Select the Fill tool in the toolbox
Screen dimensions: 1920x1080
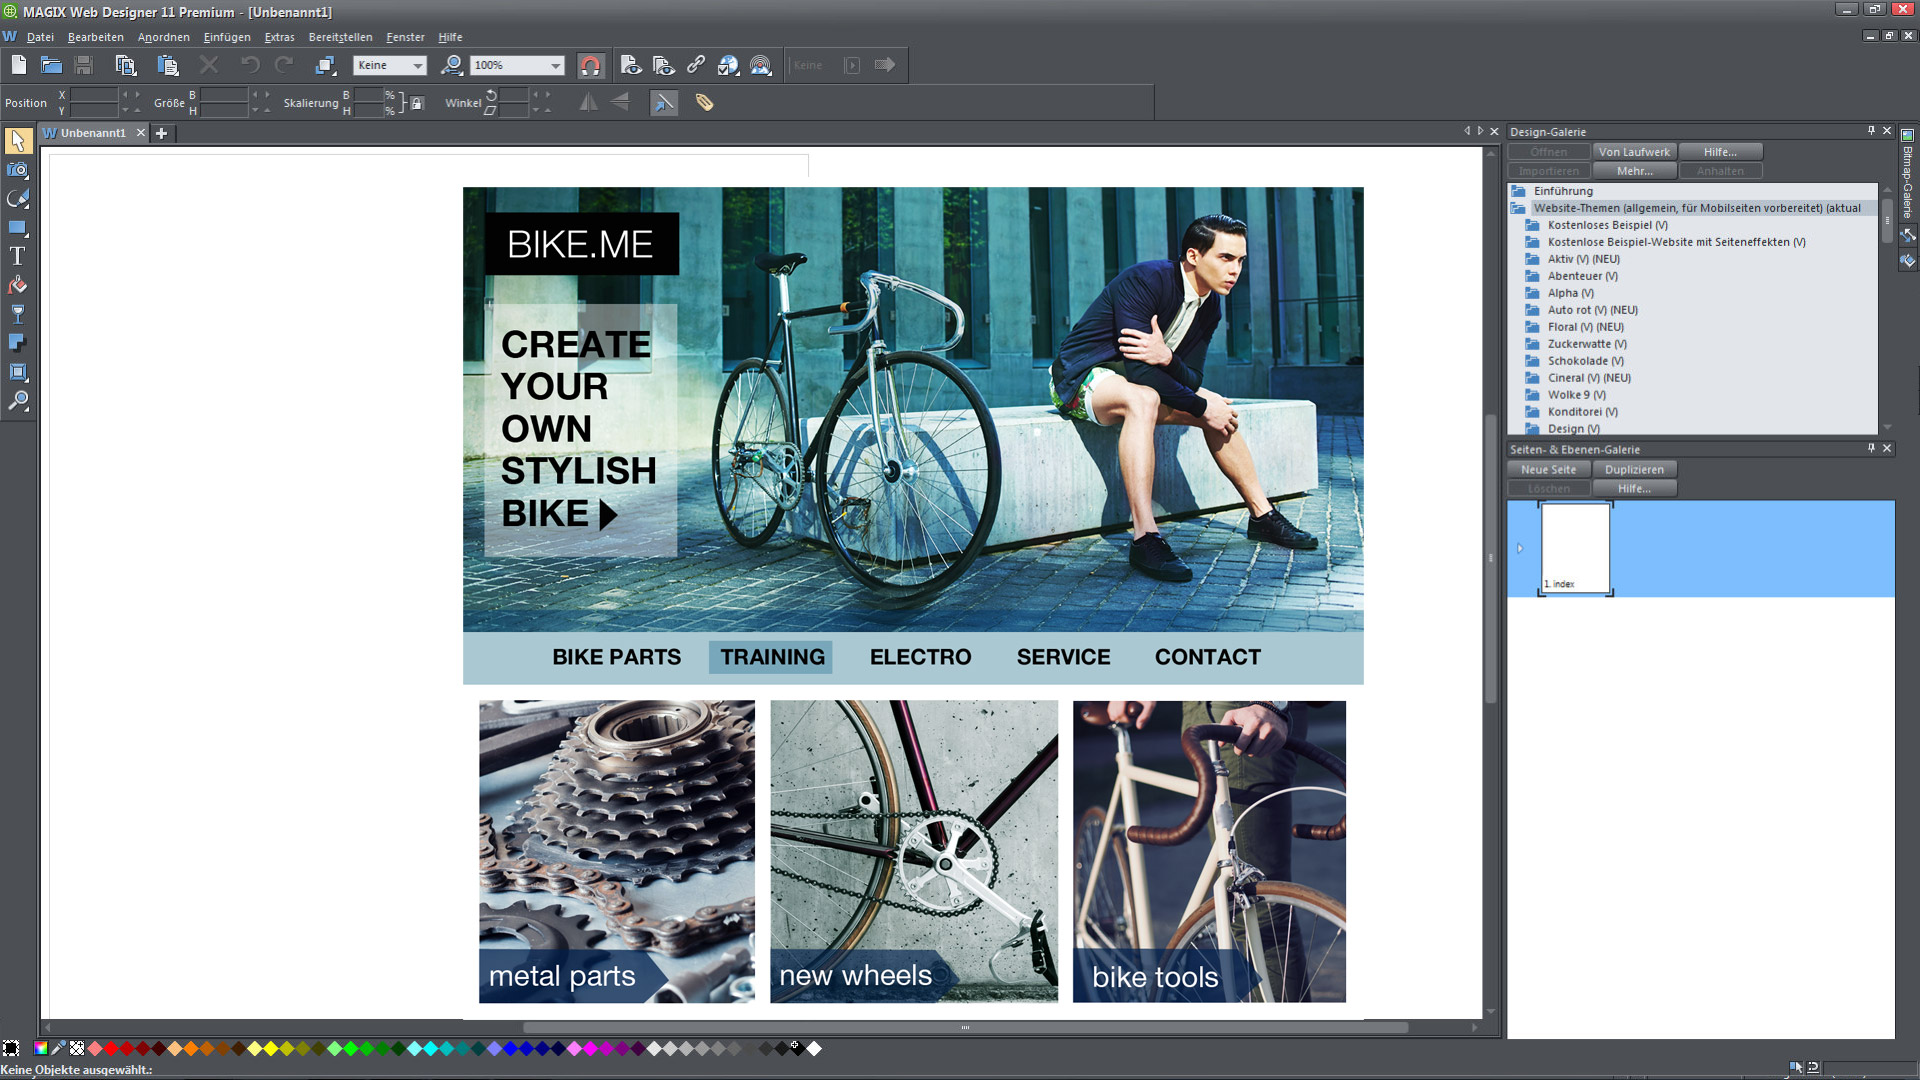click(x=17, y=285)
